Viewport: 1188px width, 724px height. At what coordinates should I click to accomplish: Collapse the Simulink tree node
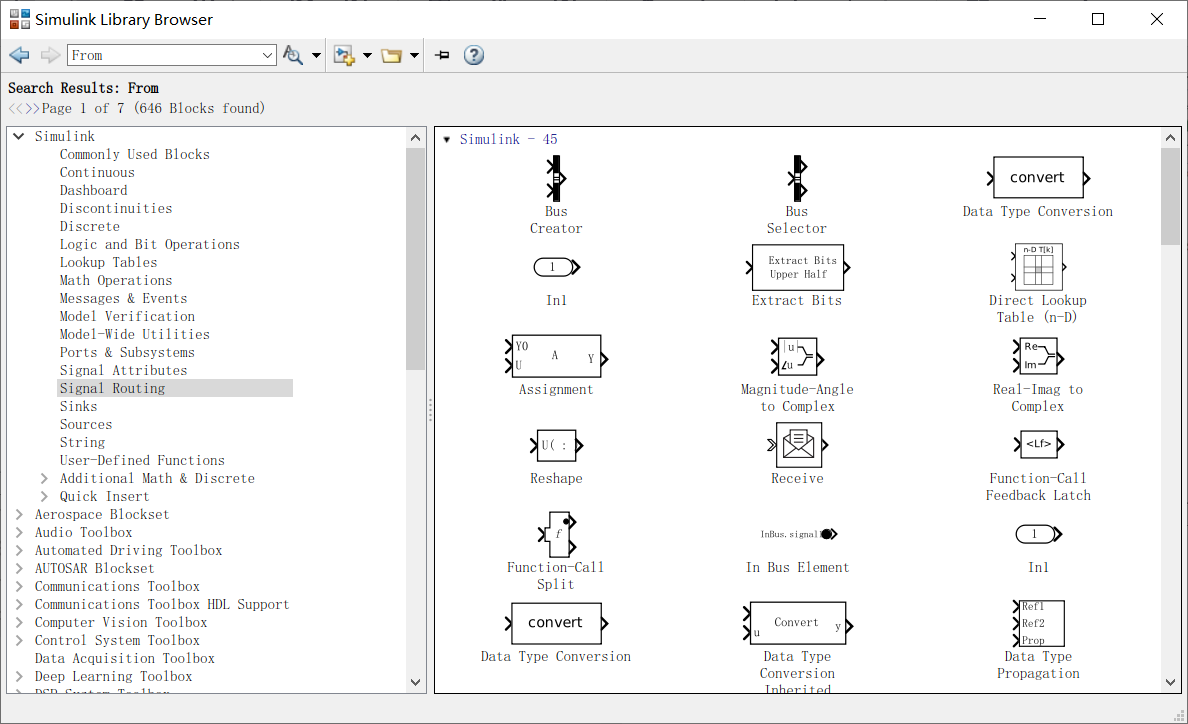(x=19, y=136)
